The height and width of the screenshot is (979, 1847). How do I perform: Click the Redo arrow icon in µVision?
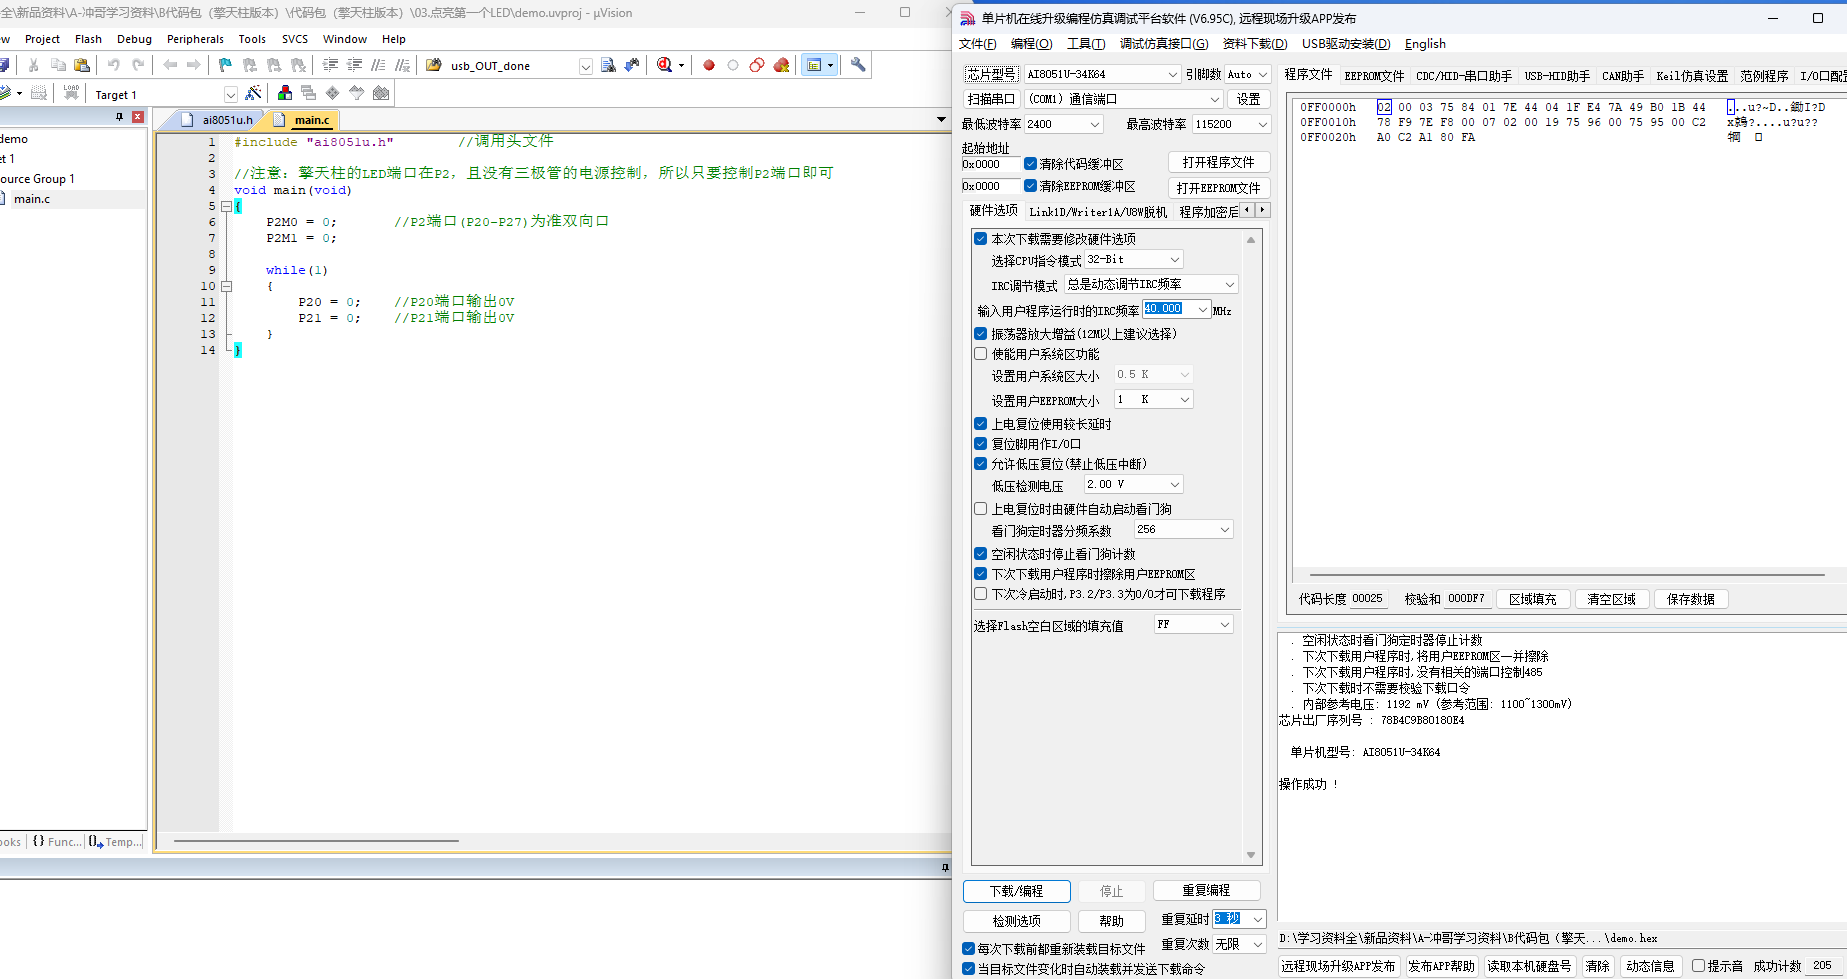click(x=138, y=65)
